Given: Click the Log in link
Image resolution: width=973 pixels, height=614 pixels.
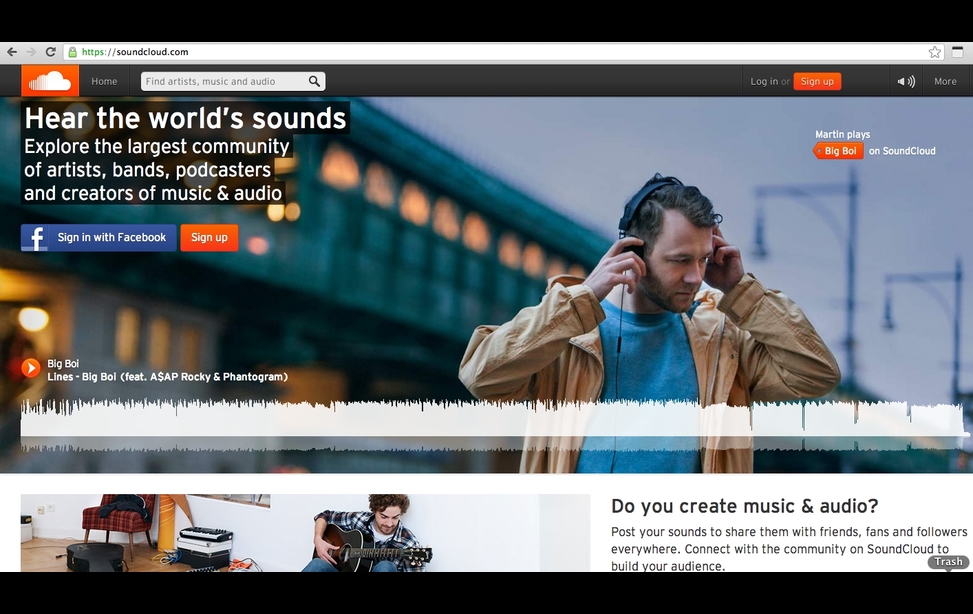Looking at the screenshot, I should click(764, 81).
